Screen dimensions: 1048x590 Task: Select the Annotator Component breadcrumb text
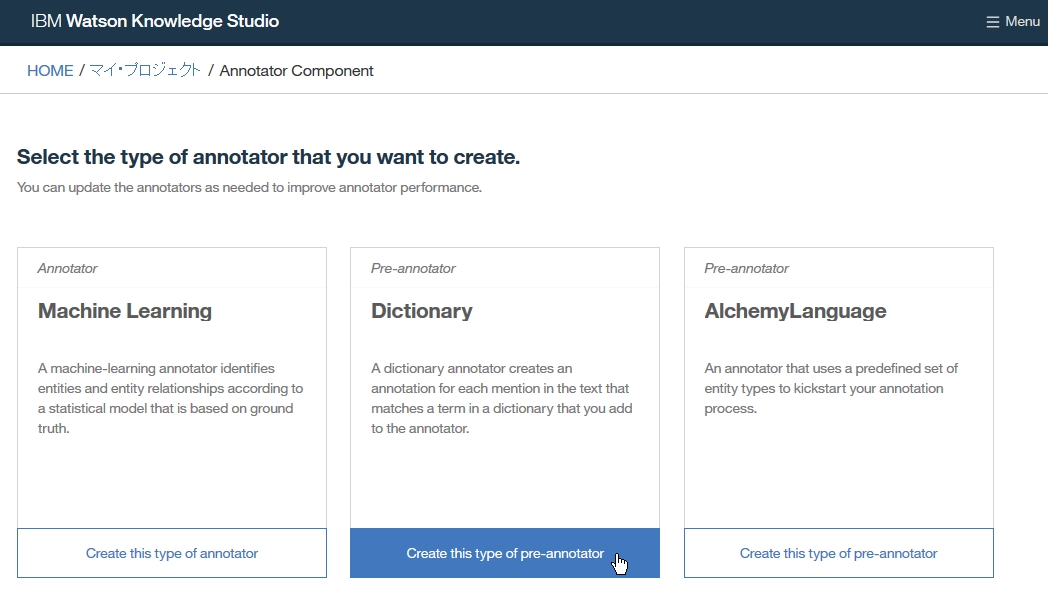pyautogui.click(x=296, y=71)
